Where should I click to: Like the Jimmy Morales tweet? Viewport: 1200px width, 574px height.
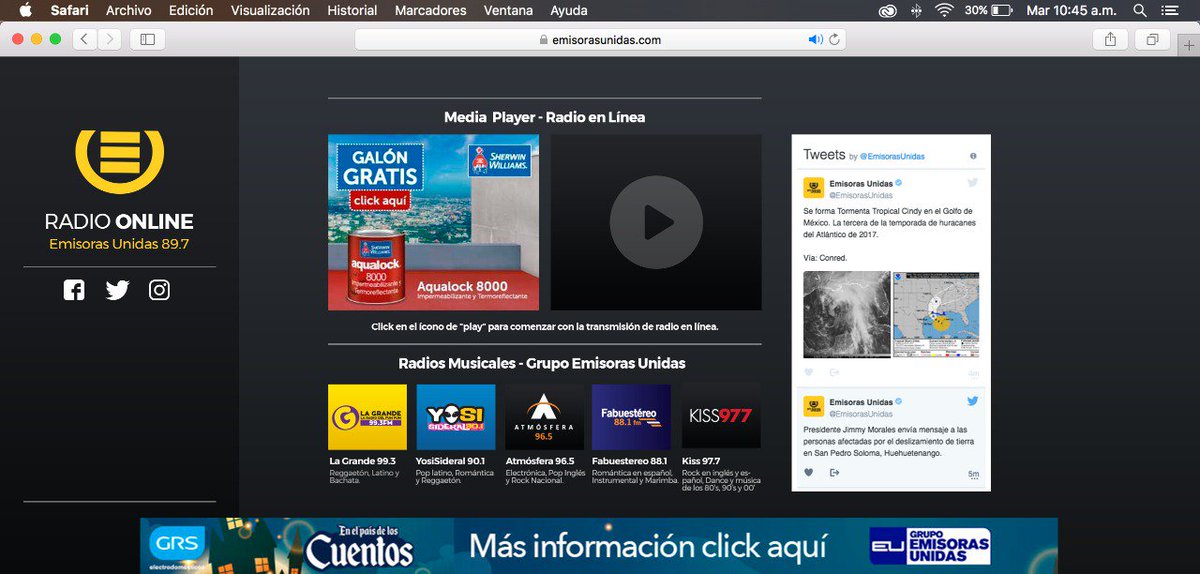(809, 473)
